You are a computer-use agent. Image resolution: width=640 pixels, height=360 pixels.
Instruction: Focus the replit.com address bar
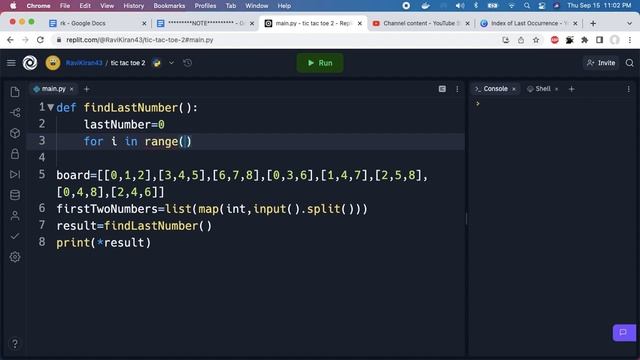coord(278,40)
